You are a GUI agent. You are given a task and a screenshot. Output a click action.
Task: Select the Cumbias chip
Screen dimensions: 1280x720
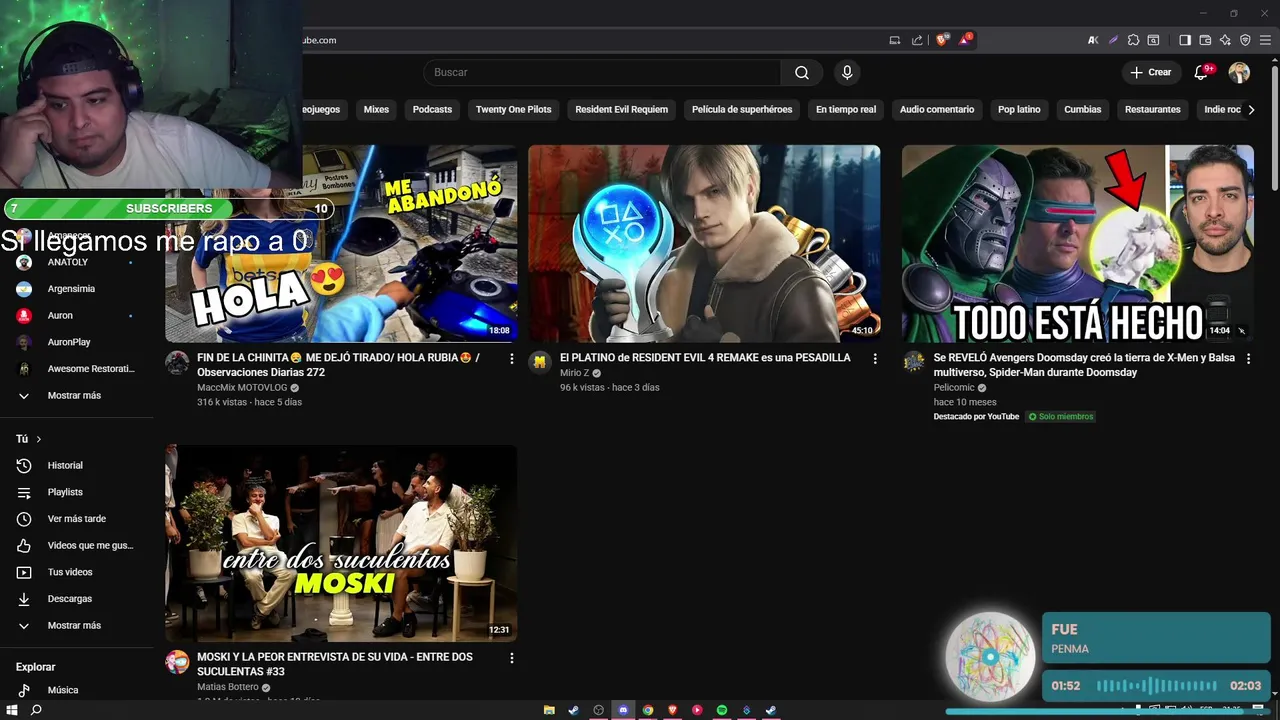[x=1082, y=109]
